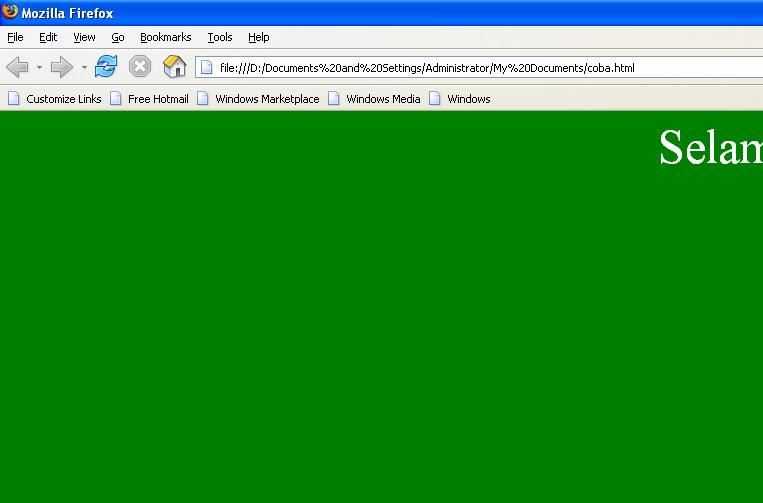This screenshot has height=503, width=763.
Task: Open the Forward history dropdown arrow
Action: coord(84,67)
